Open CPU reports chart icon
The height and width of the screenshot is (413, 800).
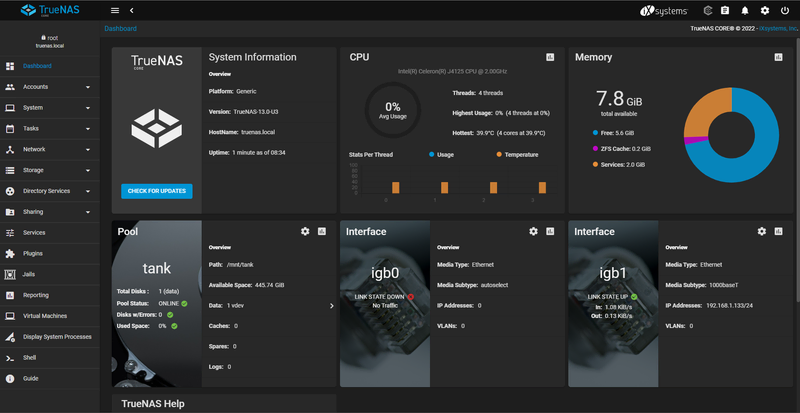click(550, 57)
